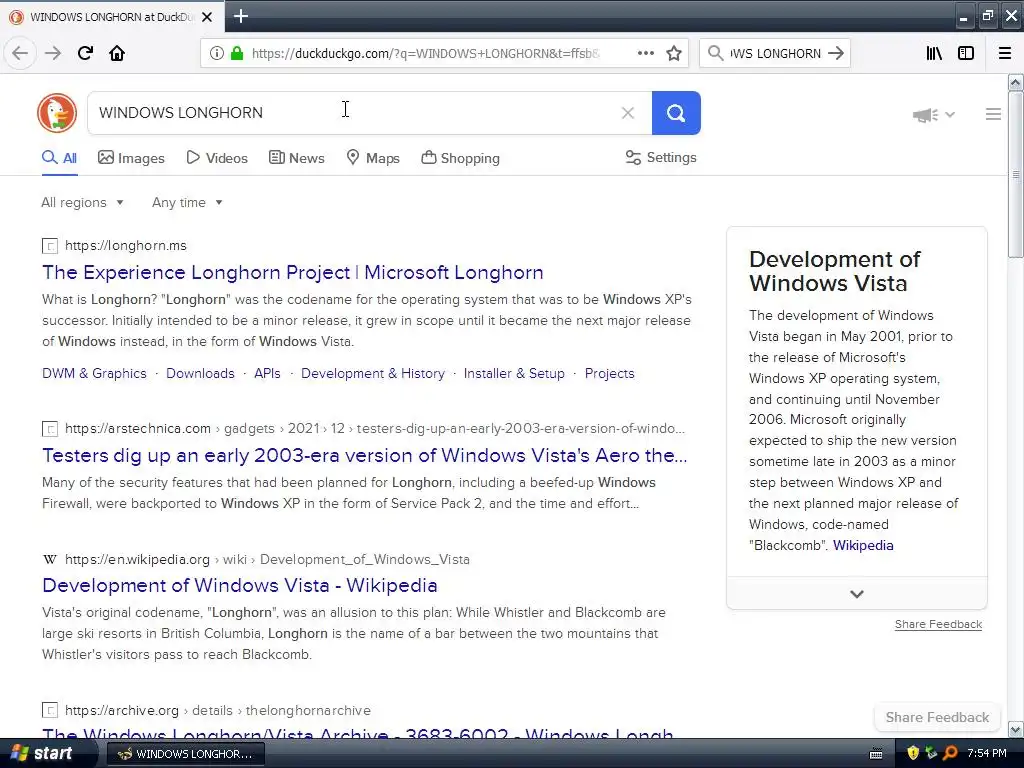Bookmark this page with the star icon
This screenshot has width=1024, height=768.
coord(674,53)
